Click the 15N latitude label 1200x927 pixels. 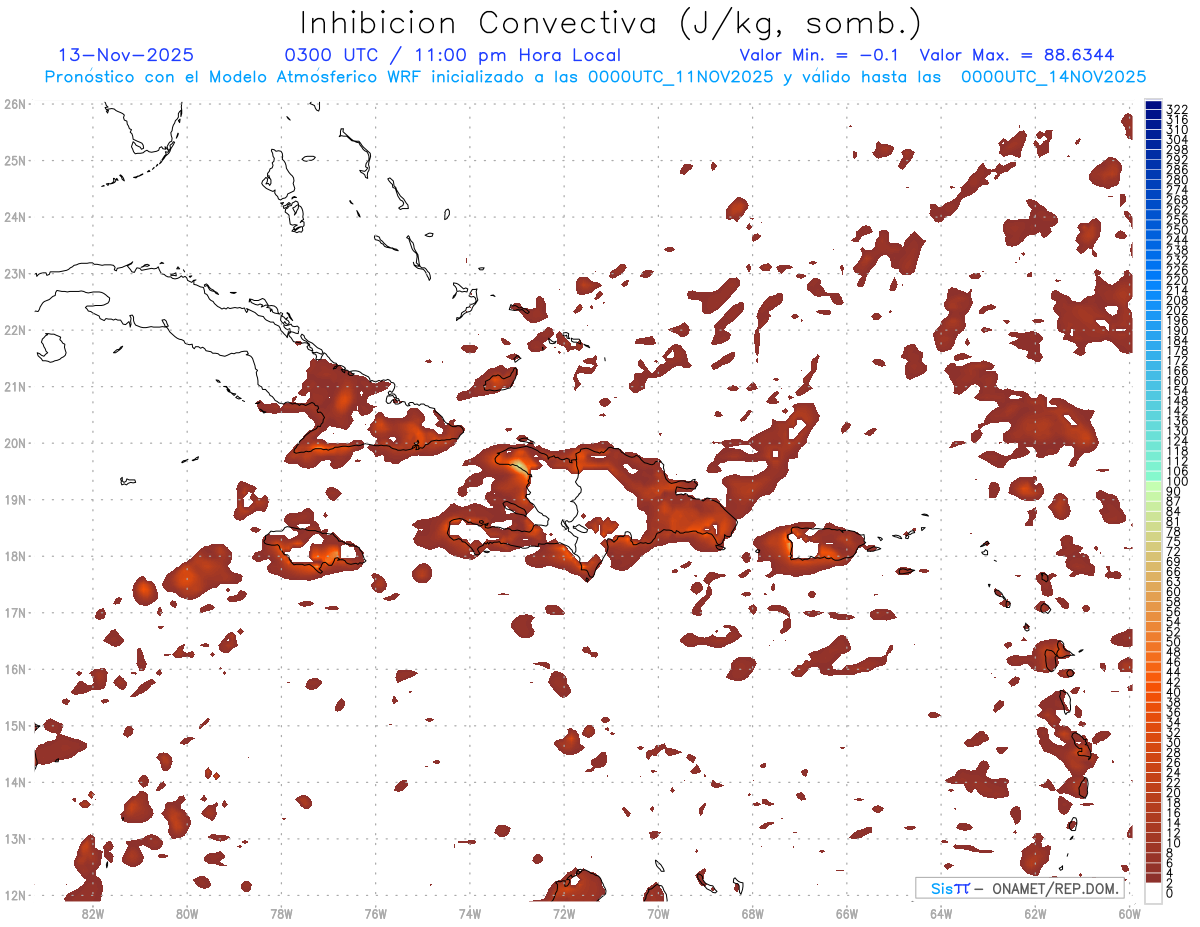[14, 725]
